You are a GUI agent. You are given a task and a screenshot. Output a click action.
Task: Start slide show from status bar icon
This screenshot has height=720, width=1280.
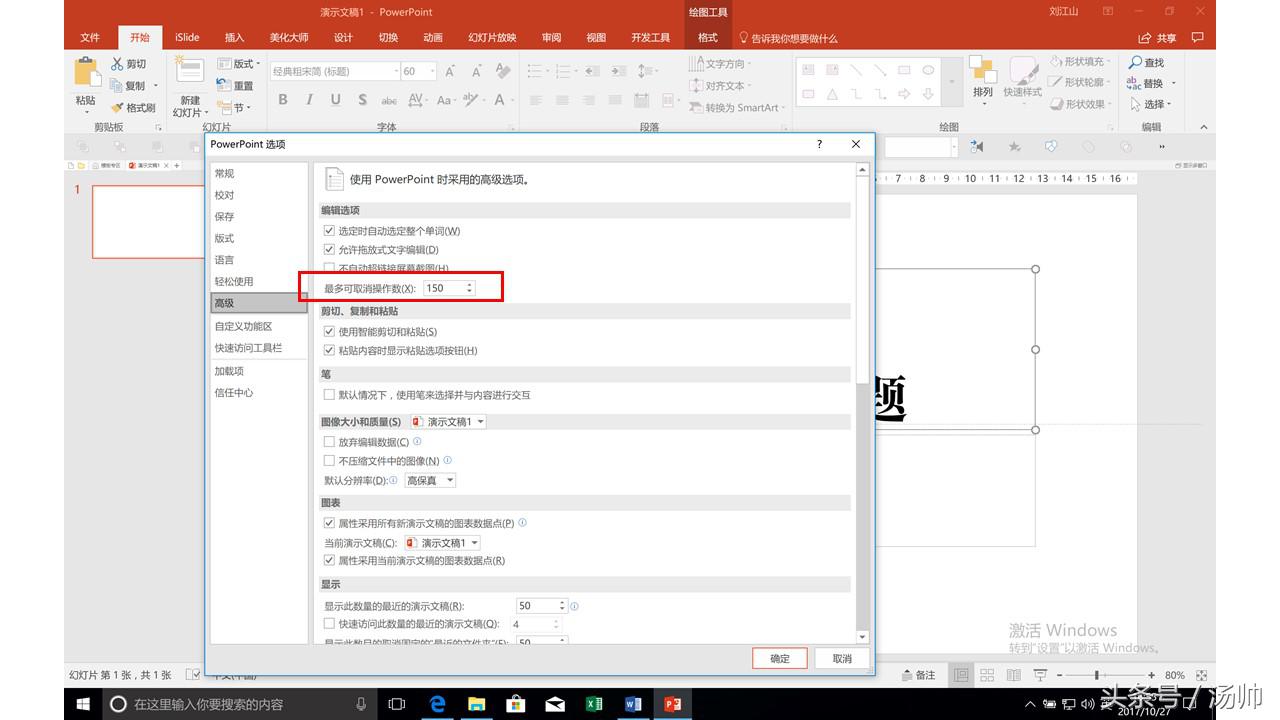1040,675
